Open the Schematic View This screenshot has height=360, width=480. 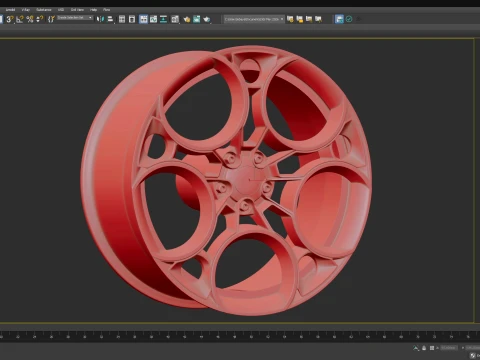[164, 19]
